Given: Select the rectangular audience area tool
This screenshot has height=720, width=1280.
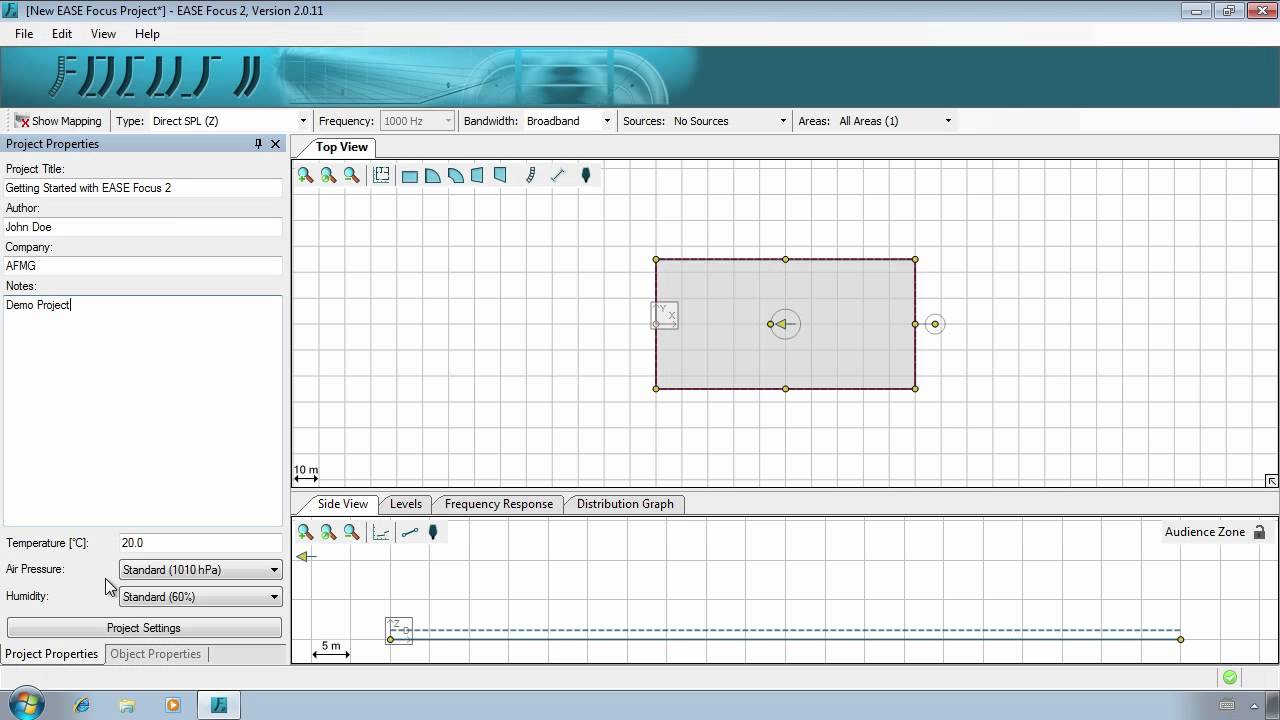Looking at the screenshot, I should 410,176.
